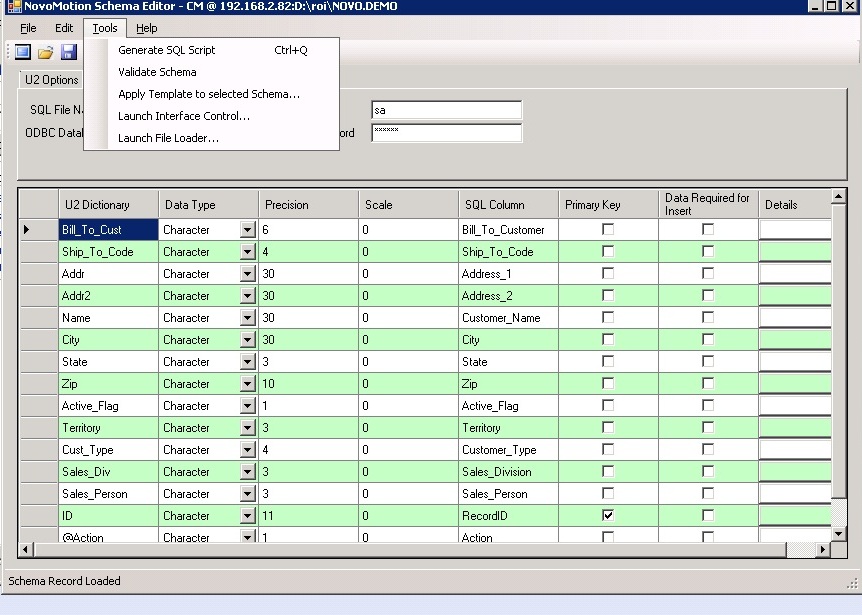Screen dimensions: 862x615
Task: Select Generate SQL Script menu entry
Action: click(x=167, y=50)
